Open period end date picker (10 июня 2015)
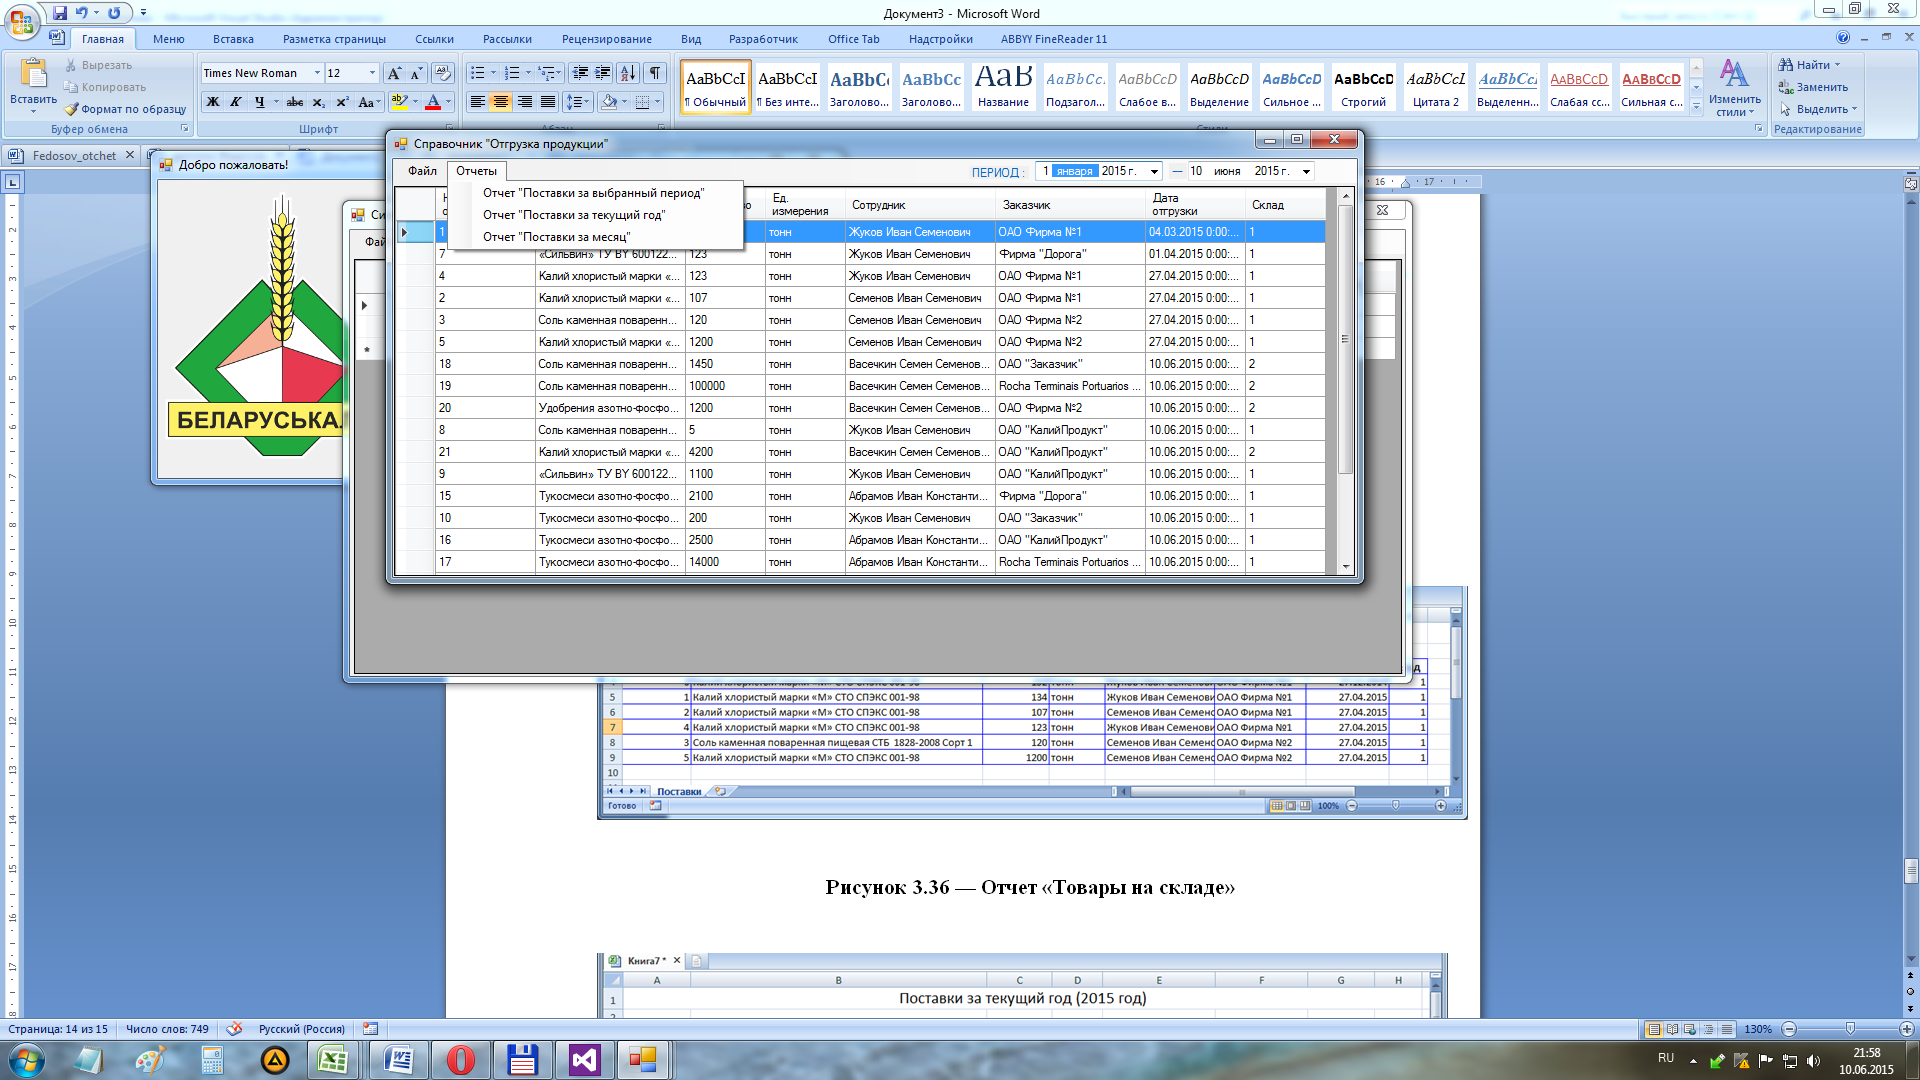 pos(1306,171)
